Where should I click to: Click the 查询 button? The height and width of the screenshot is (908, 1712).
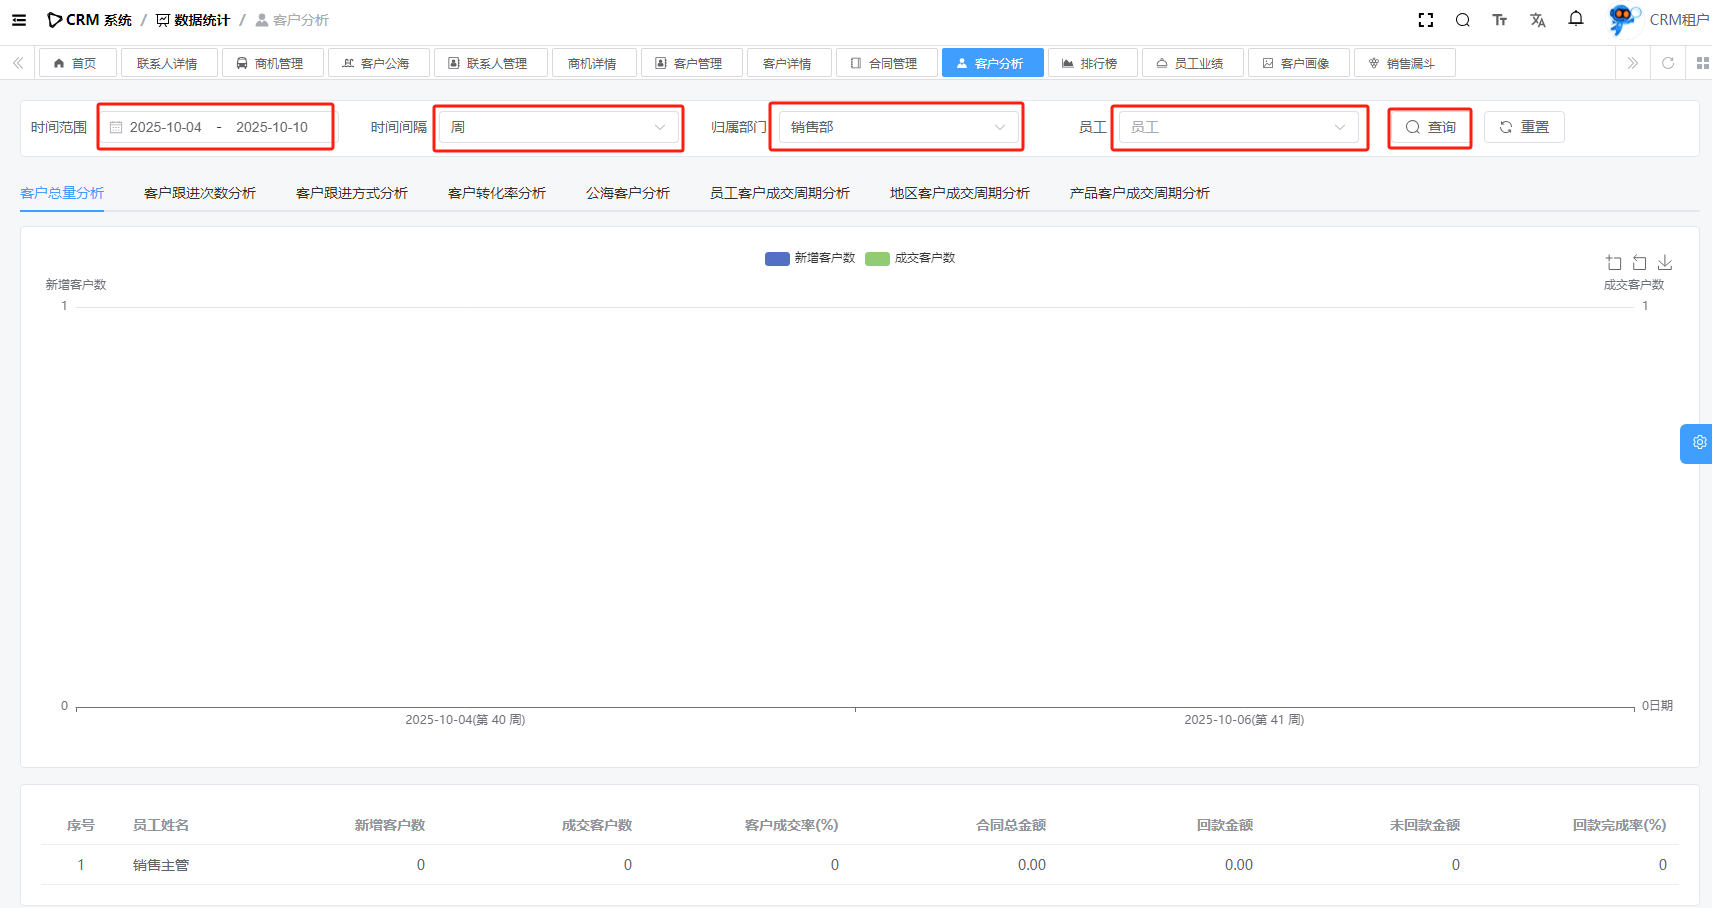click(1430, 127)
